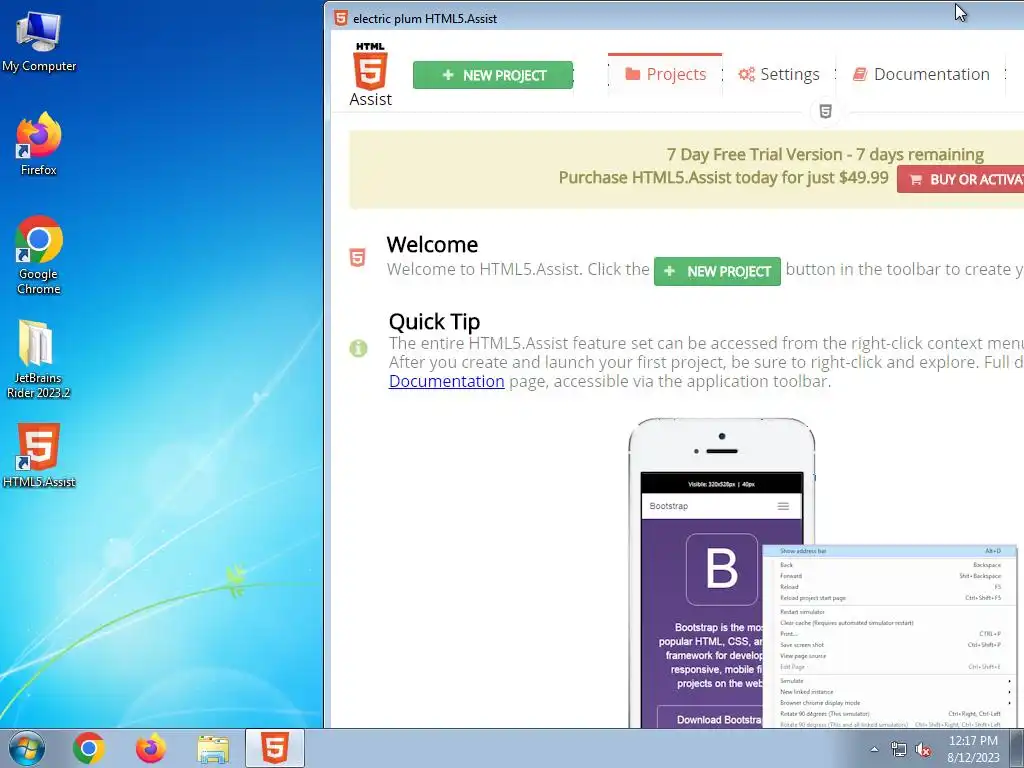The width and height of the screenshot is (1024, 768).
Task: Click the green info icon beside Quick Tip
Action: click(358, 349)
